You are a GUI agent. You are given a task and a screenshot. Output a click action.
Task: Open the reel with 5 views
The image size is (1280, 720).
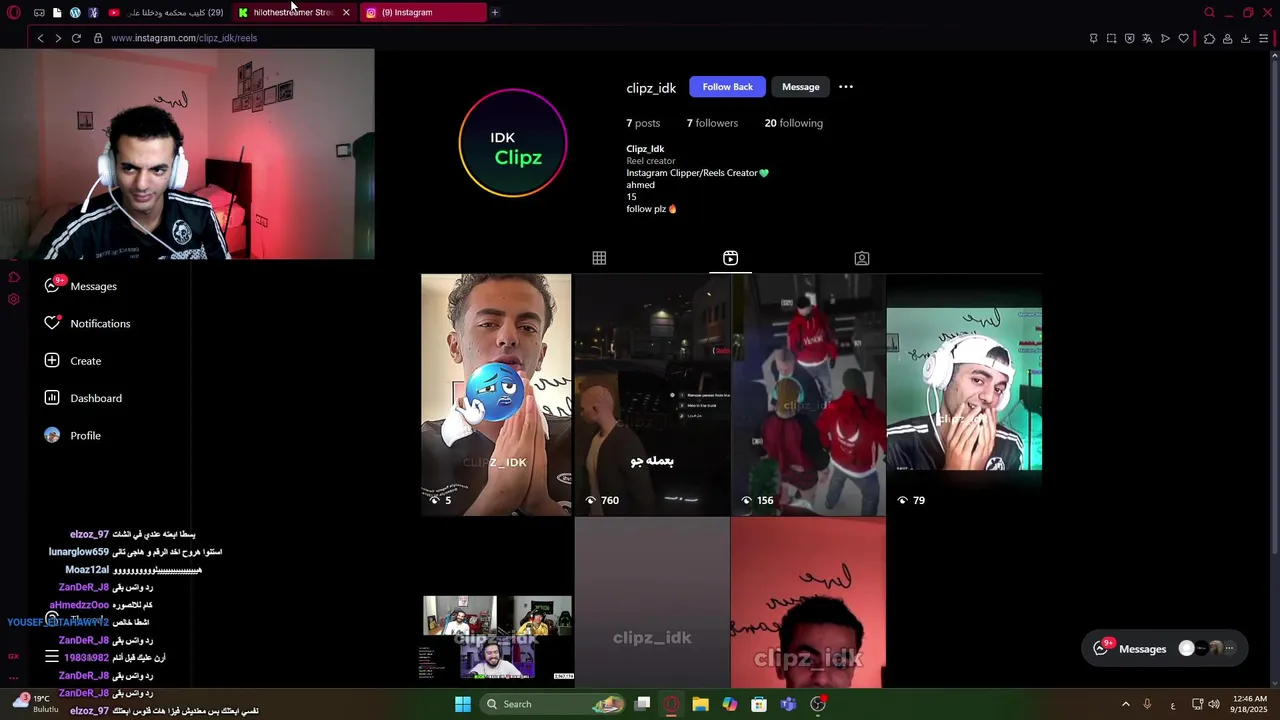click(x=496, y=395)
